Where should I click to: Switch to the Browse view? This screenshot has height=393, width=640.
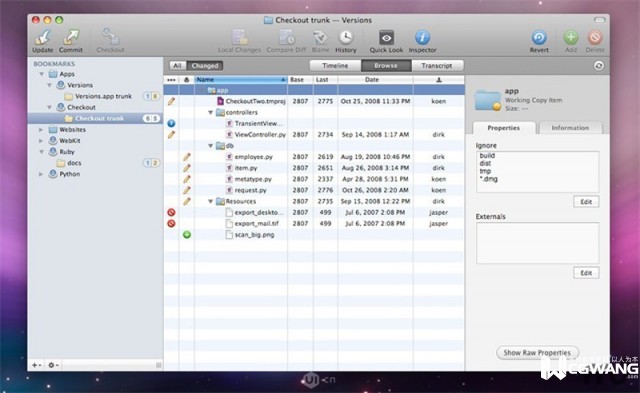tap(386, 66)
